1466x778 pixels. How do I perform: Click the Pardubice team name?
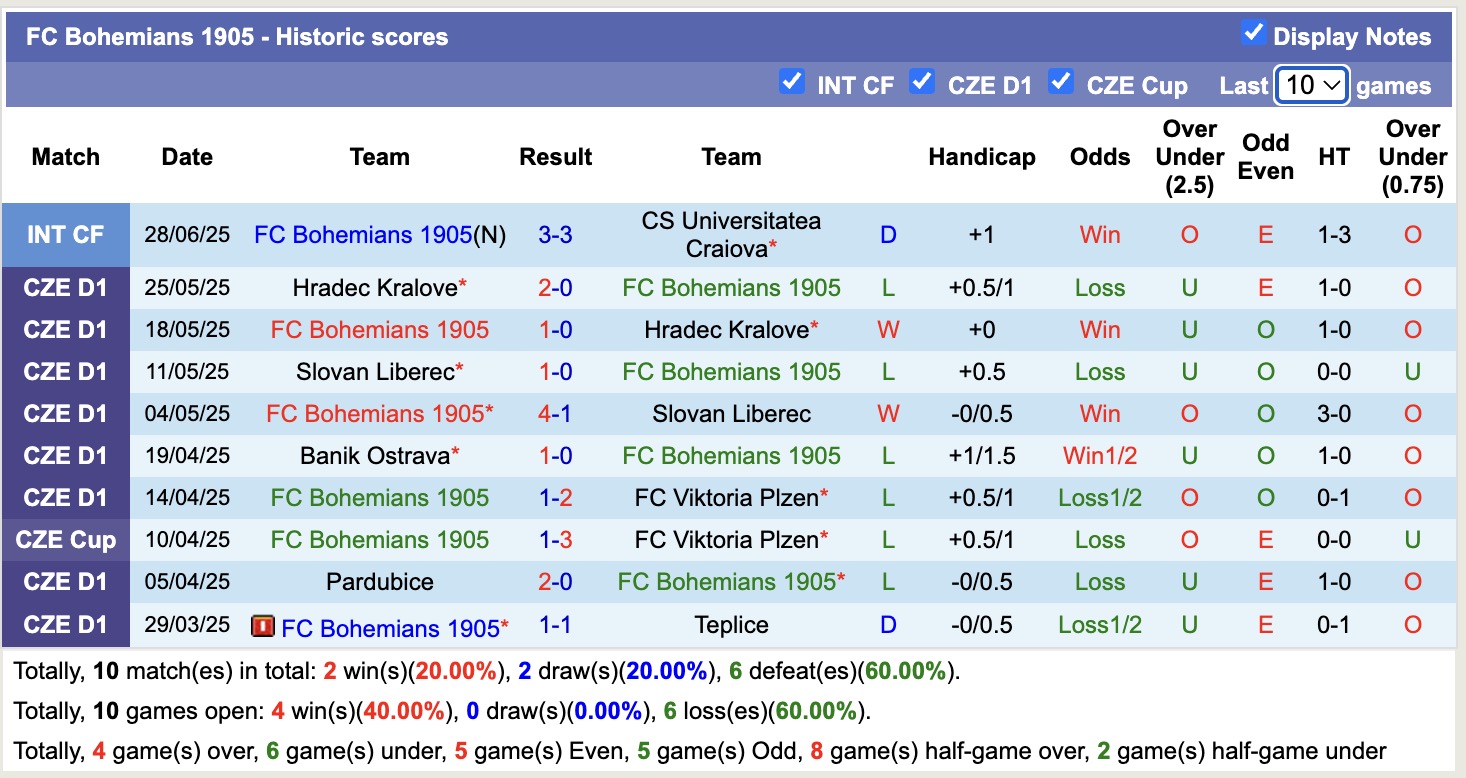point(380,581)
